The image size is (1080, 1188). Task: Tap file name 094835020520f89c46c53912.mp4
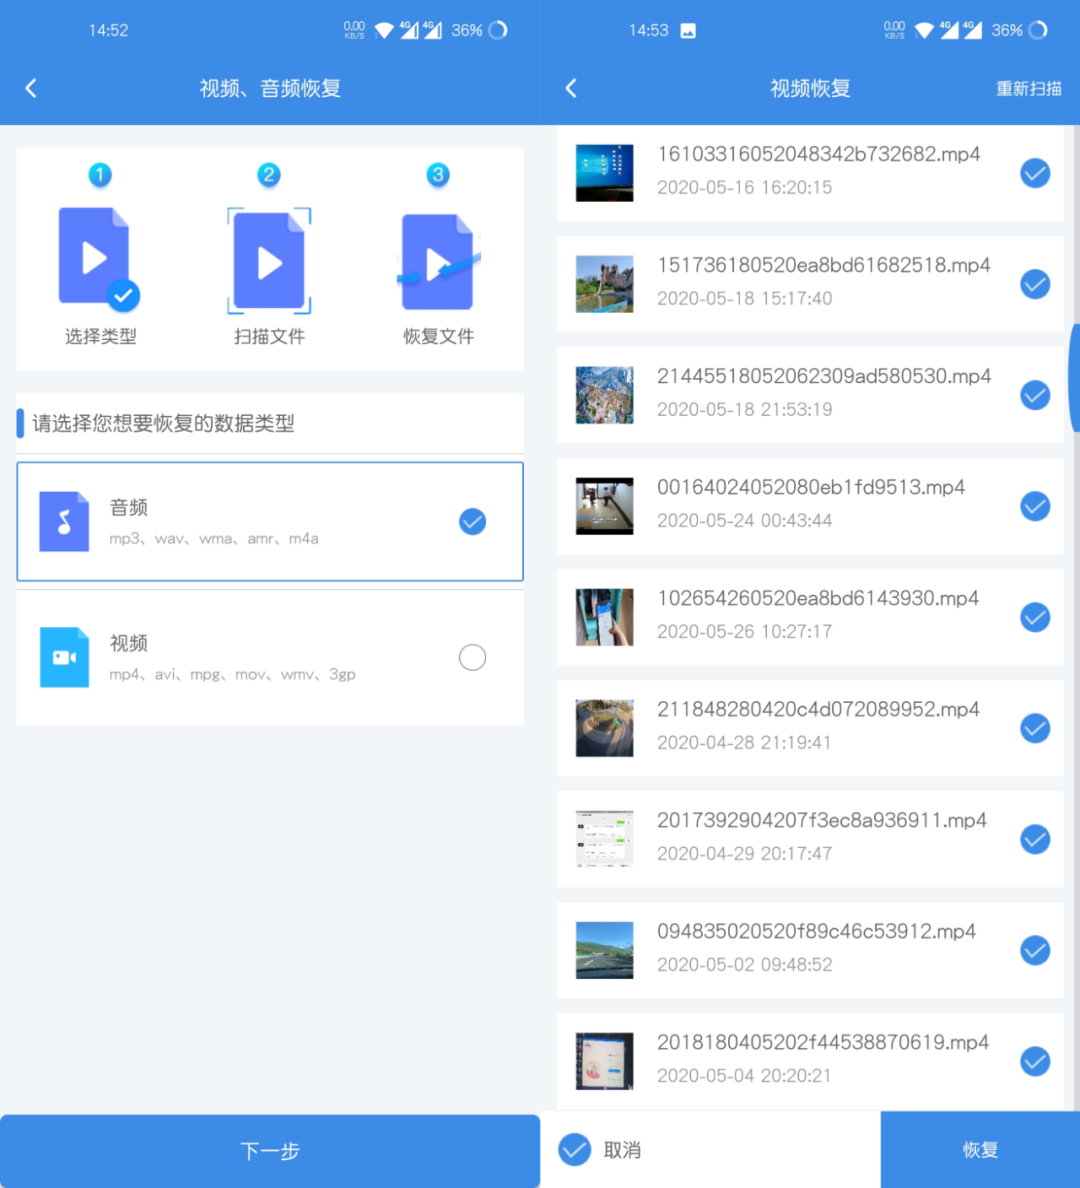click(x=816, y=931)
